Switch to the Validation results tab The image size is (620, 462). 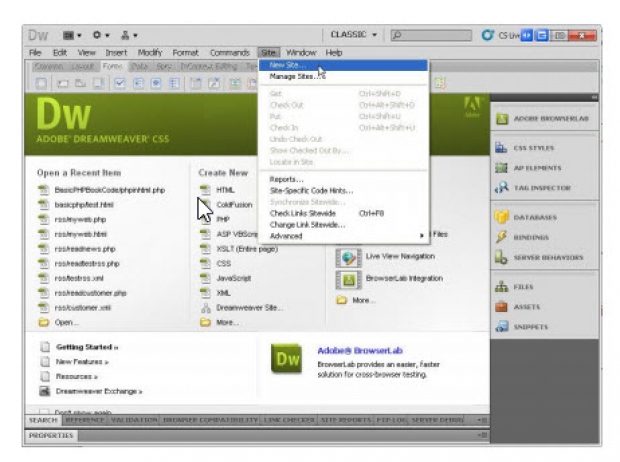(x=134, y=420)
